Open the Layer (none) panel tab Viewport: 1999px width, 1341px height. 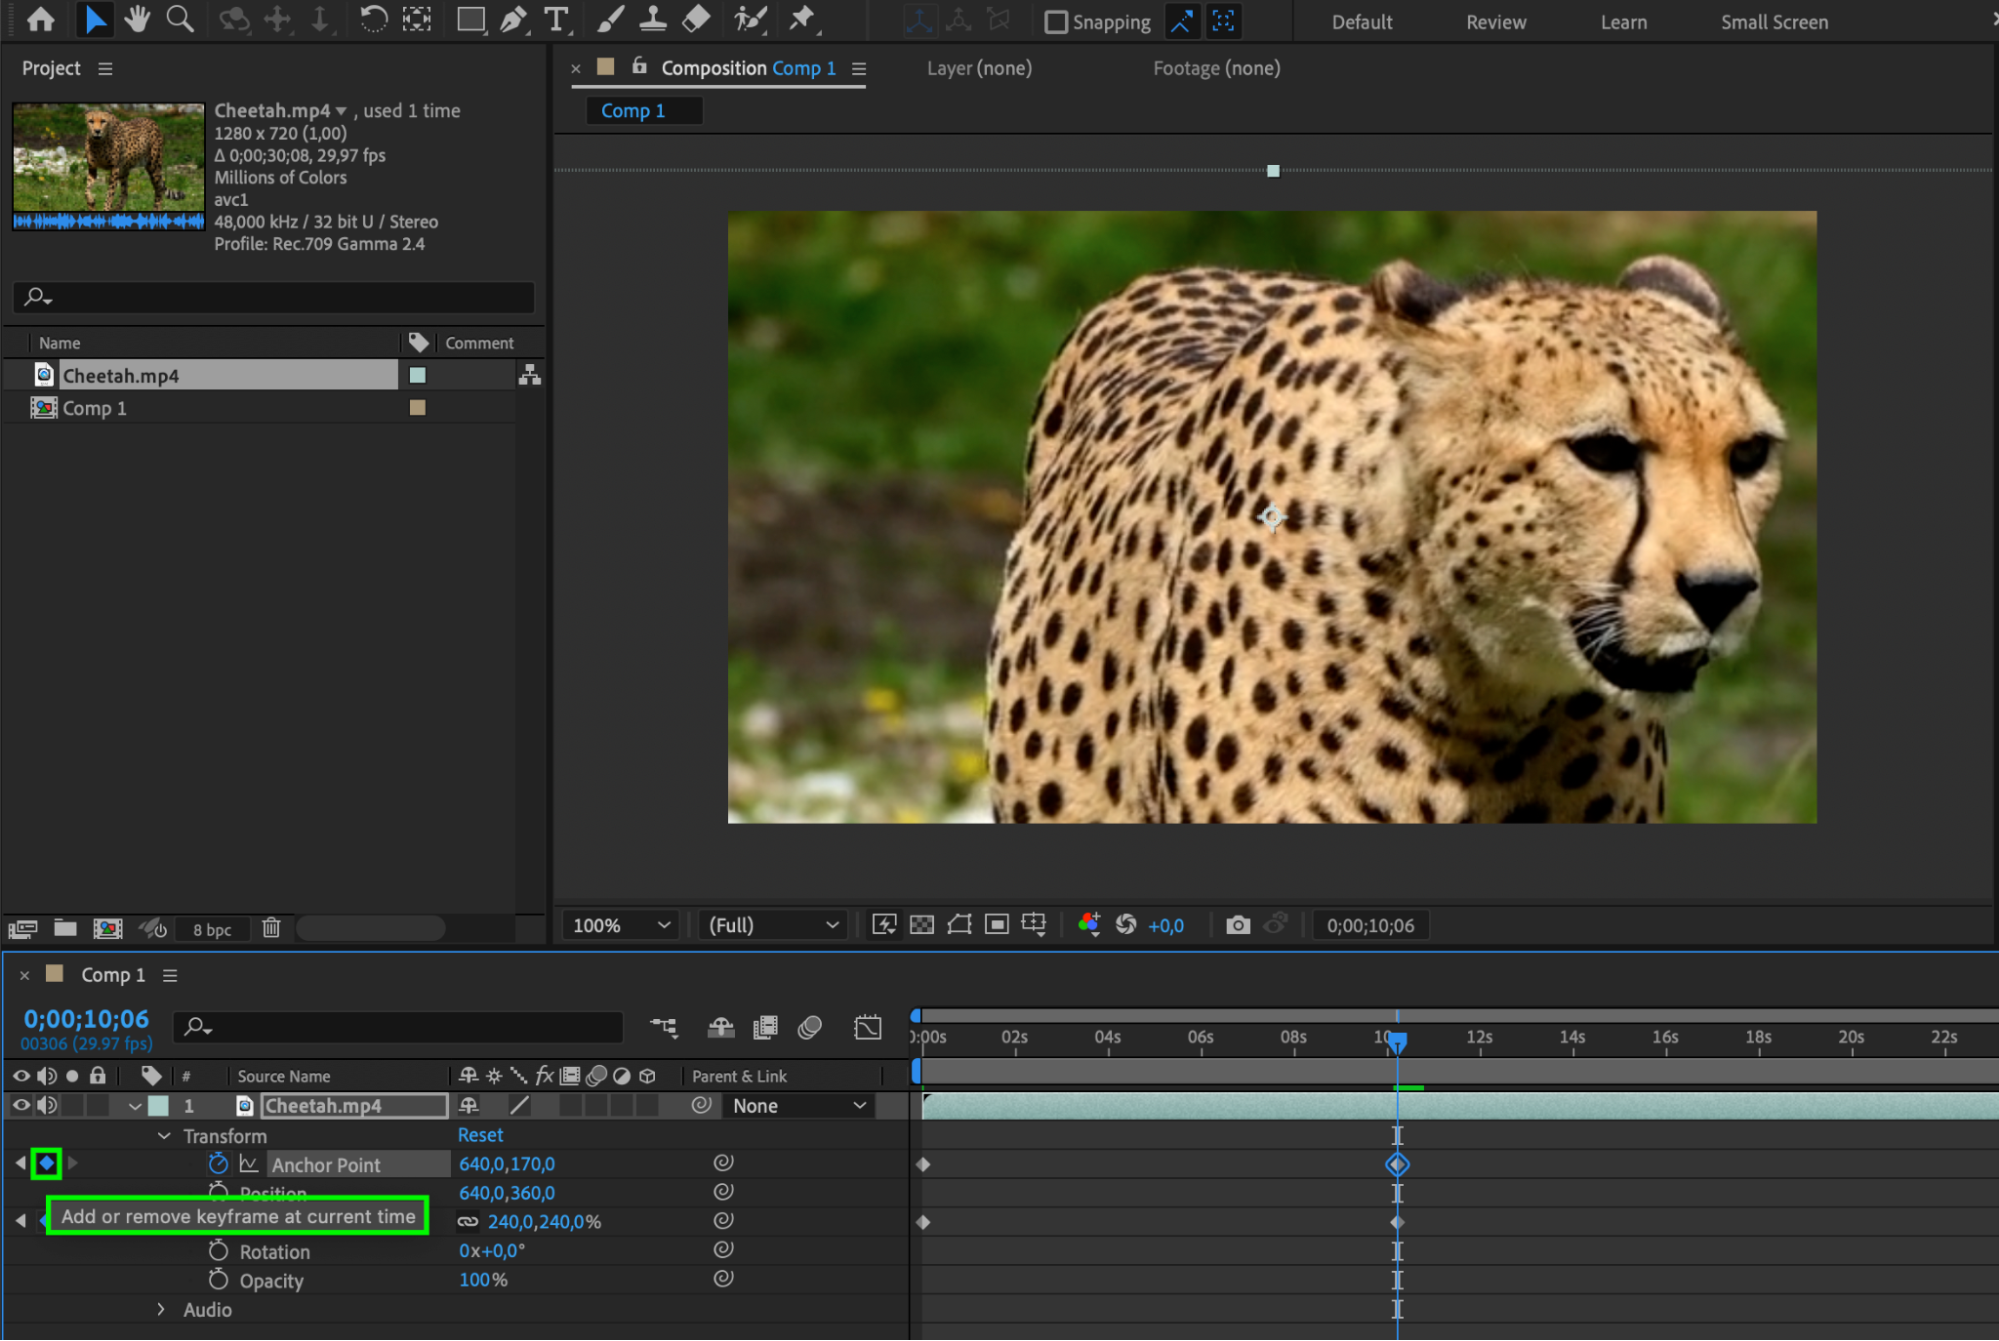(978, 68)
